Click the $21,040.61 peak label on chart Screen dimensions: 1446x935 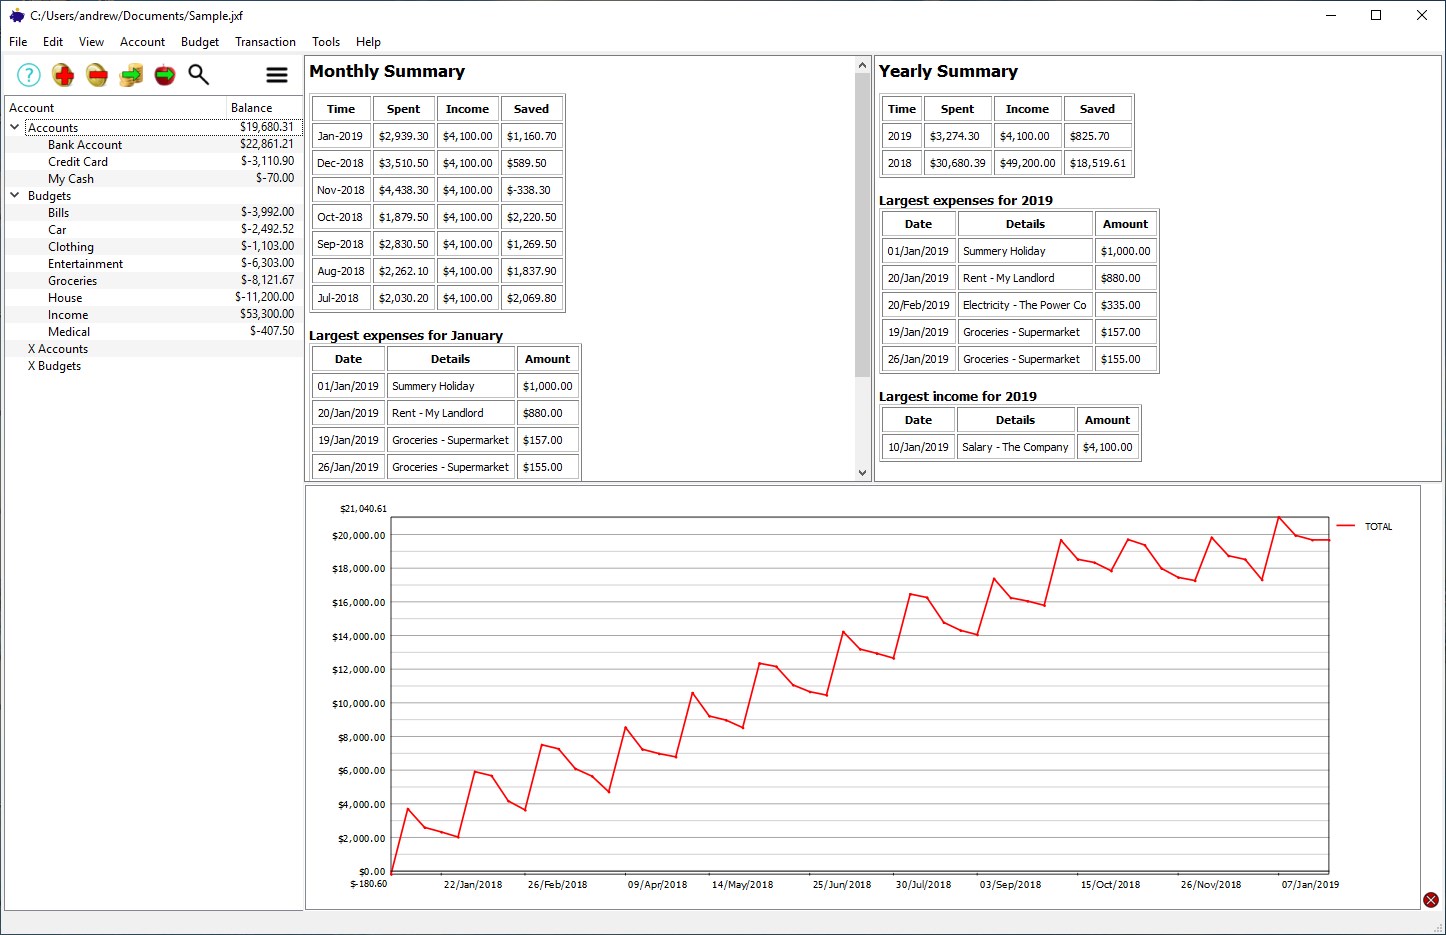pos(363,509)
